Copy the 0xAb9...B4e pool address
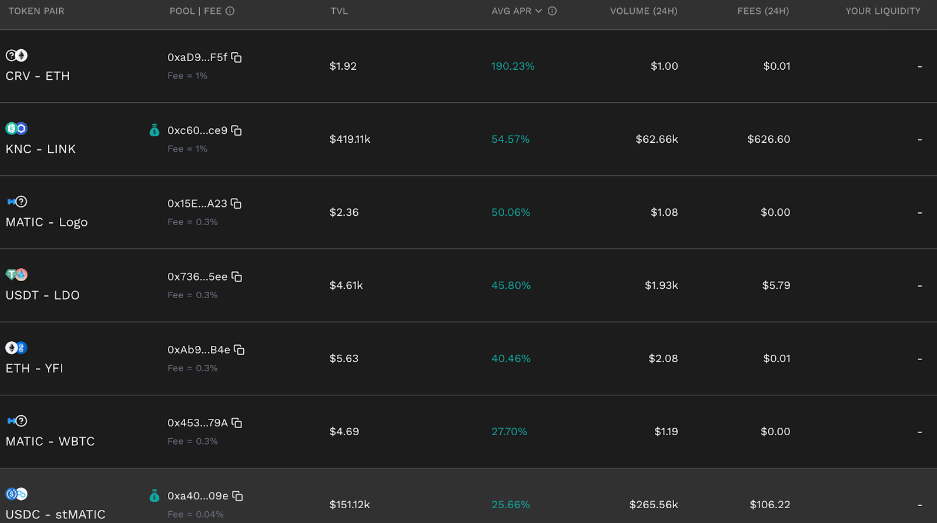Image resolution: width=937 pixels, height=523 pixels. [239, 350]
